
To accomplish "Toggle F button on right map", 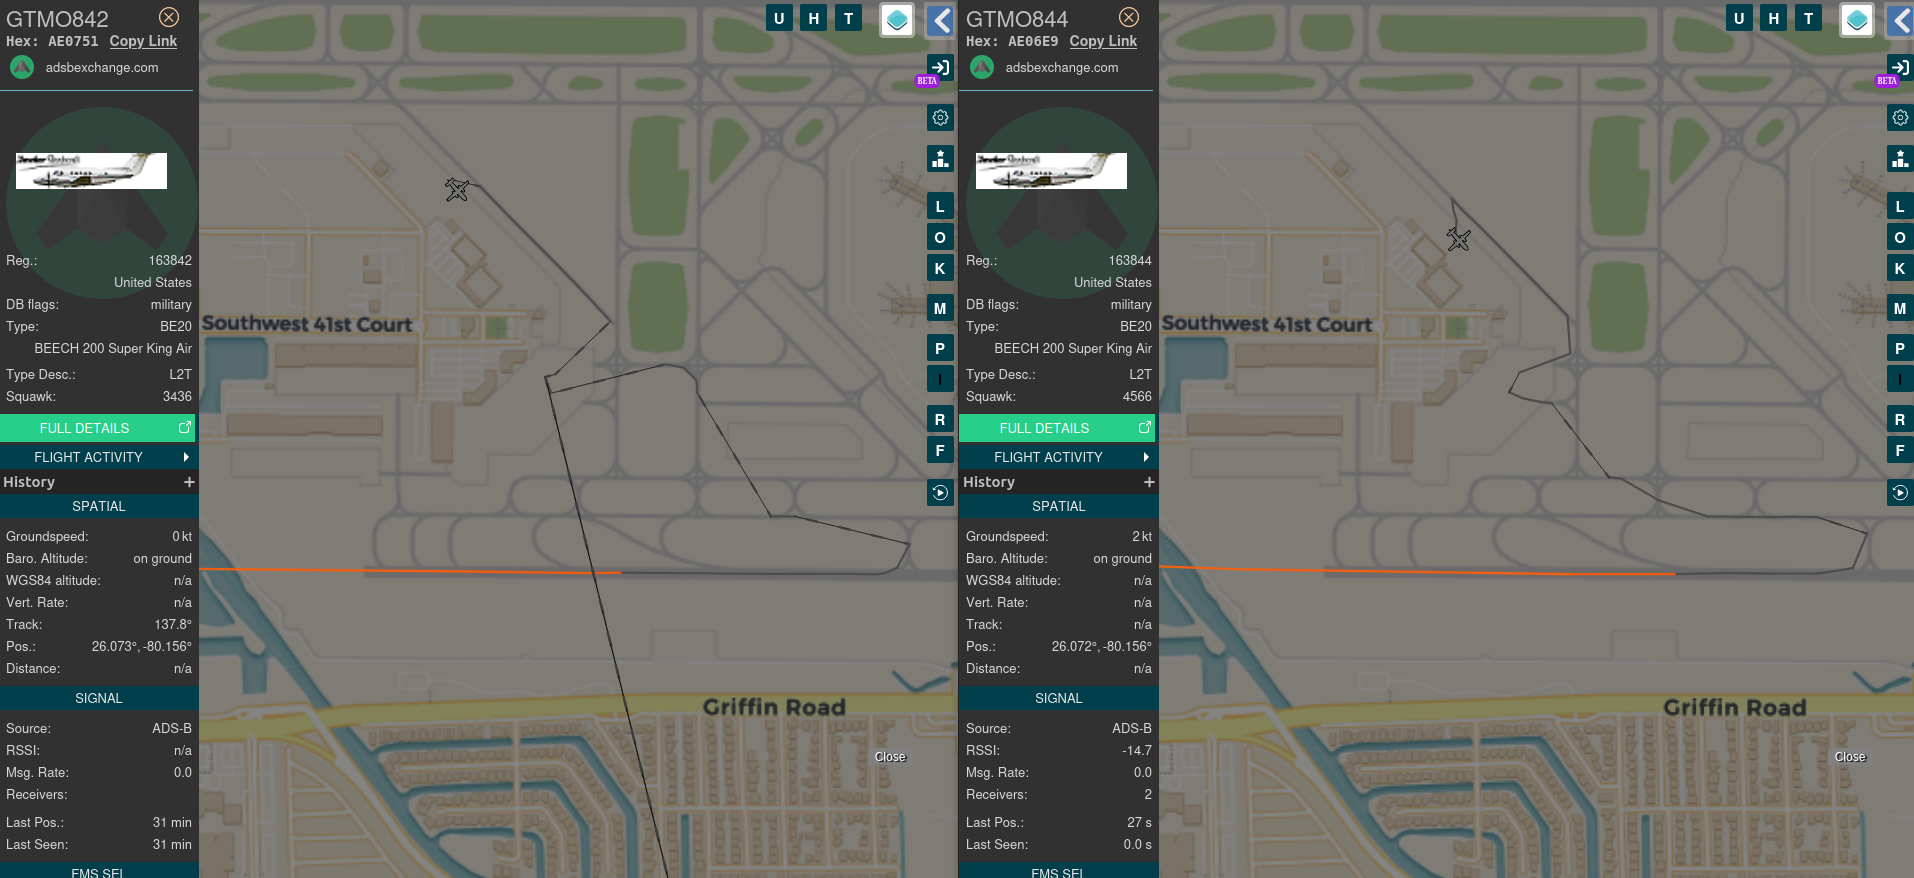I will click(x=1900, y=450).
